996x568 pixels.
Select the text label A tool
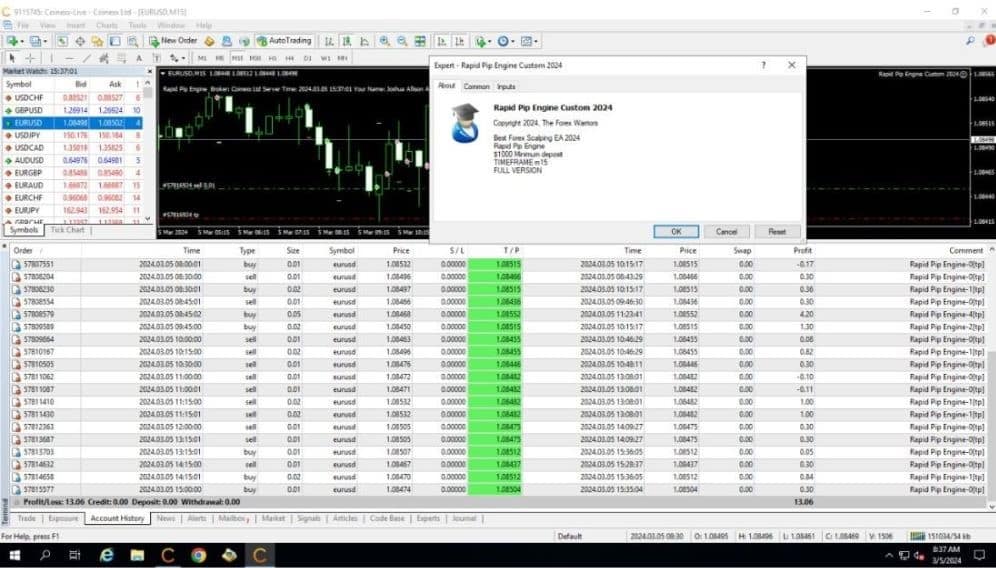(138, 58)
